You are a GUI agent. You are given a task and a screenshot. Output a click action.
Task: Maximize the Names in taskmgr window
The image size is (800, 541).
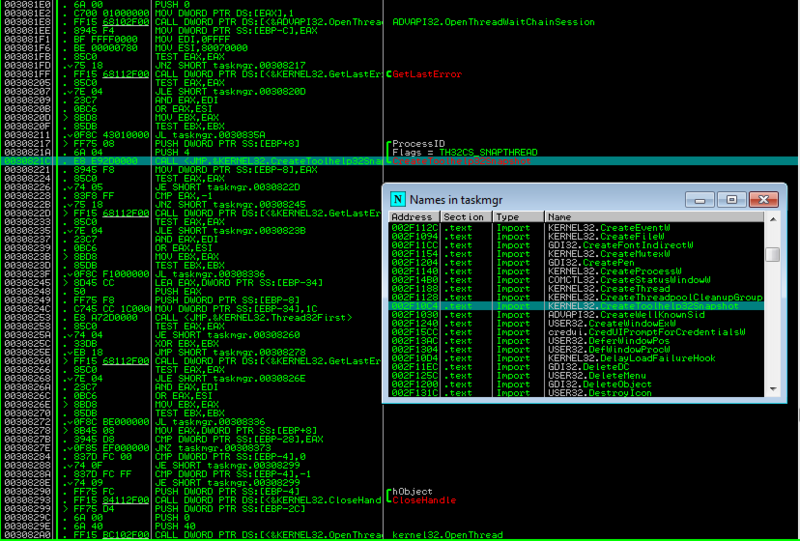[731, 200]
